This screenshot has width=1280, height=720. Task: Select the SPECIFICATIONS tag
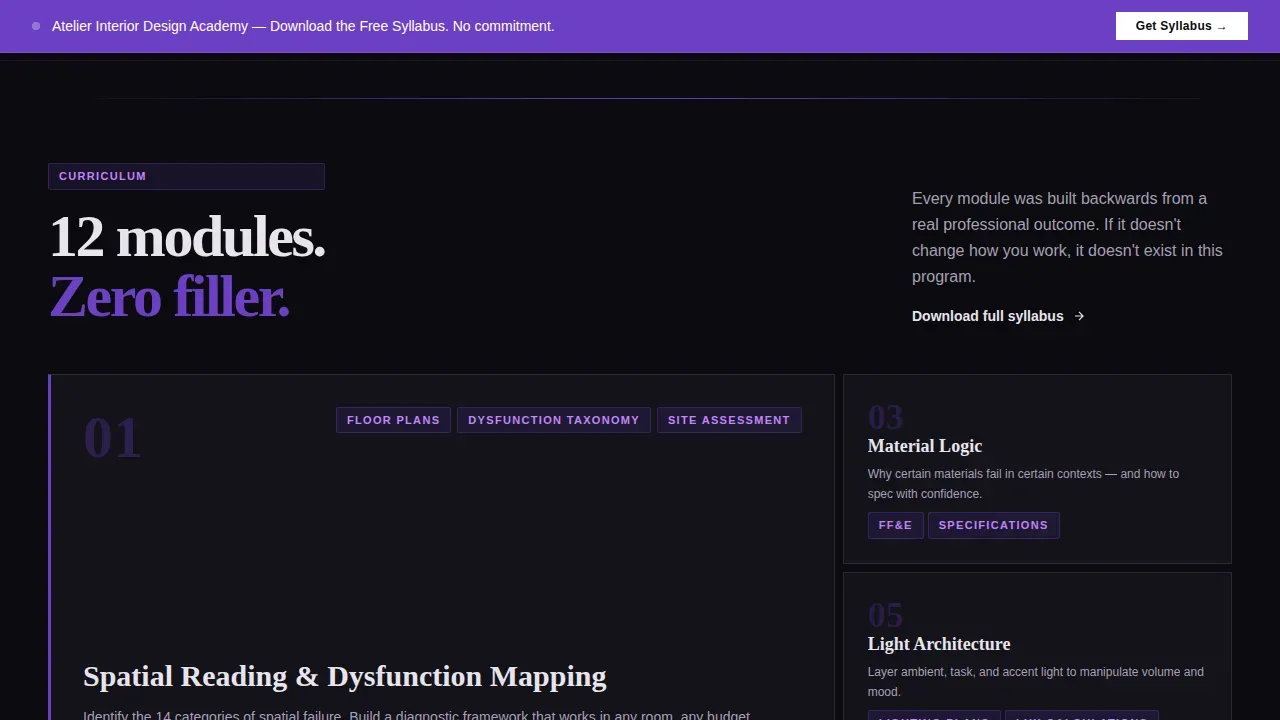pos(993,525)
